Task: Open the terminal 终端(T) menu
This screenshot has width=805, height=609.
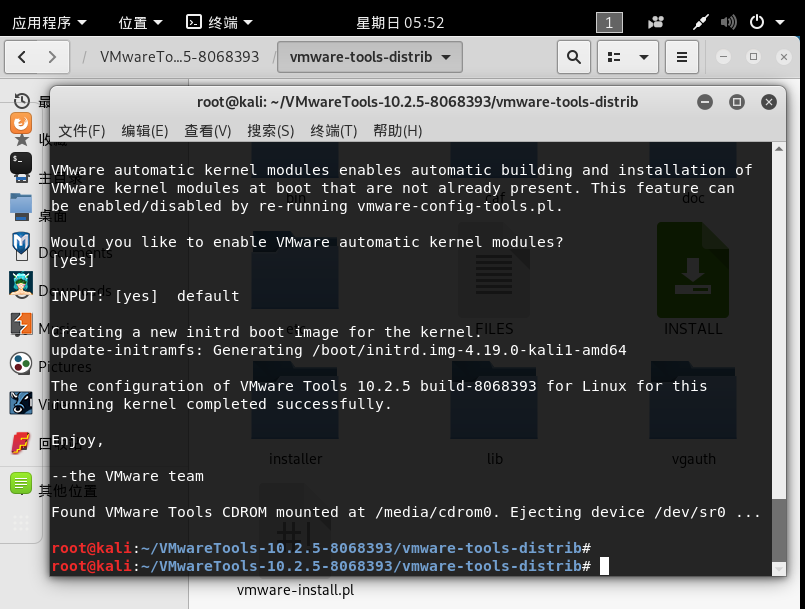Action: coord(334,131)
